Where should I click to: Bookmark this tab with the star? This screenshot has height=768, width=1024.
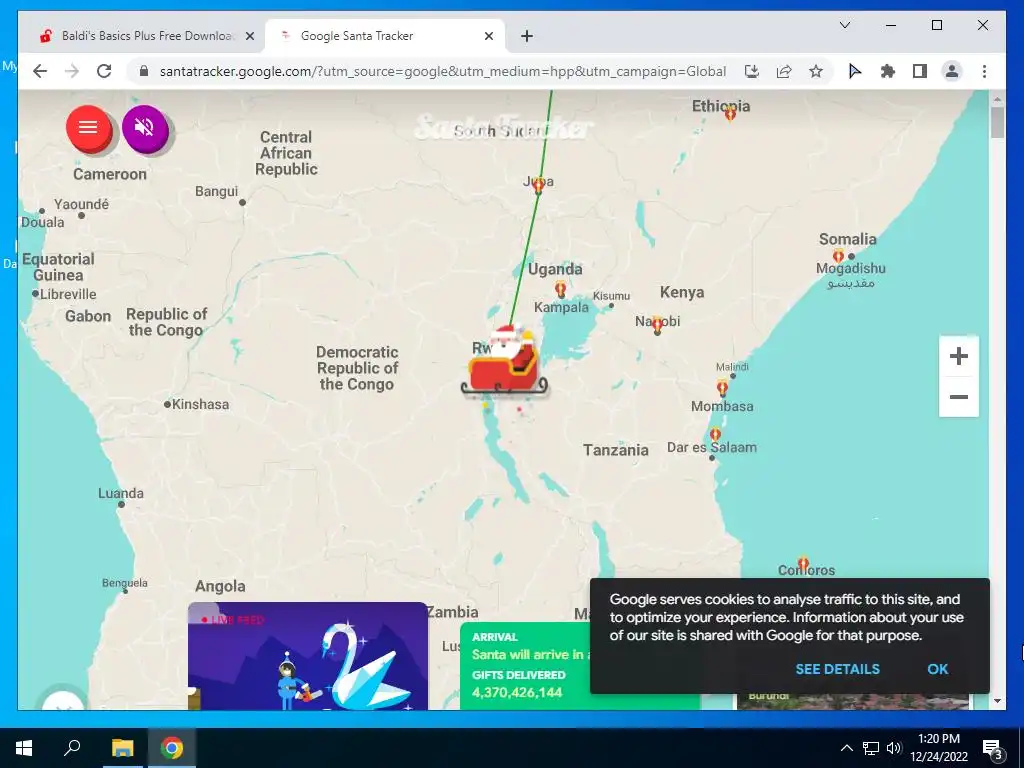tap(816, 71)
